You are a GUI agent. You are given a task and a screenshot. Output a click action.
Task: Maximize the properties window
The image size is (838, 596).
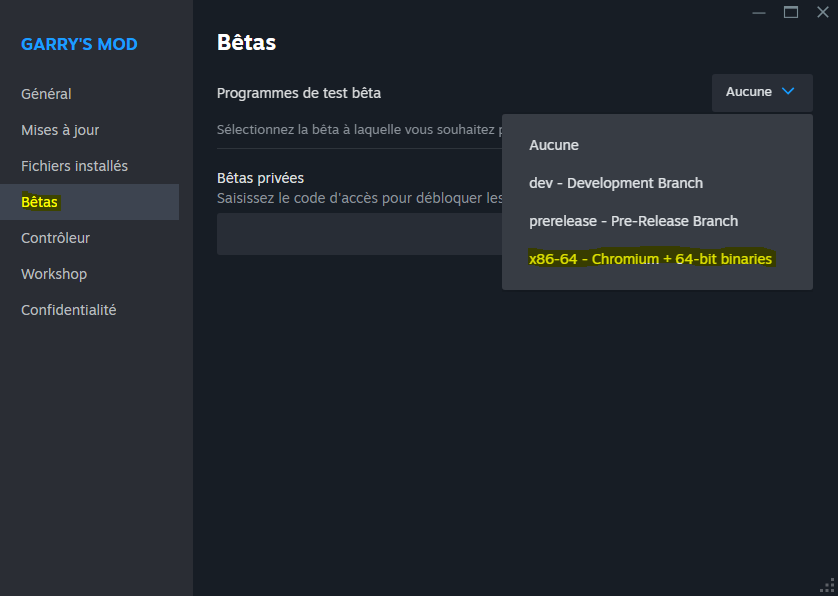click(x=791, y=12)
